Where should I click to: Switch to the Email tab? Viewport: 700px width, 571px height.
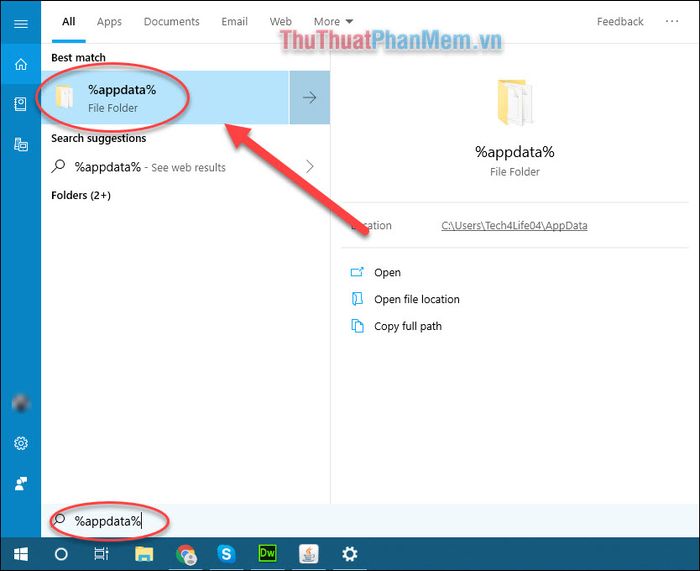[x=234, y=21]
